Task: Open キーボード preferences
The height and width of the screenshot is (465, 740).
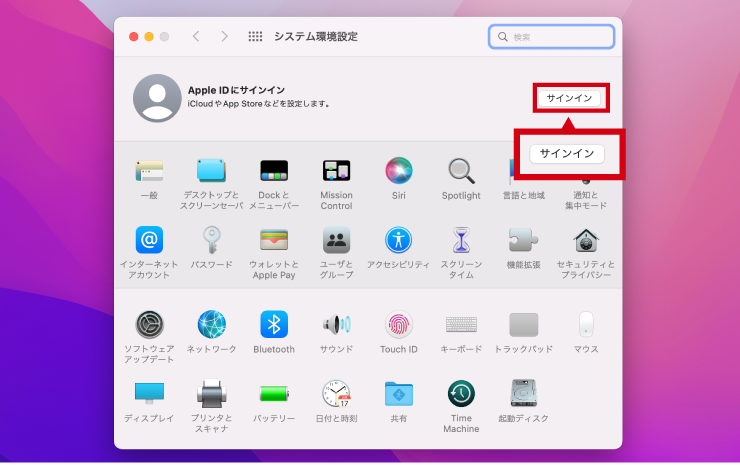Action: pyautogui.click(x=461, y=325)
